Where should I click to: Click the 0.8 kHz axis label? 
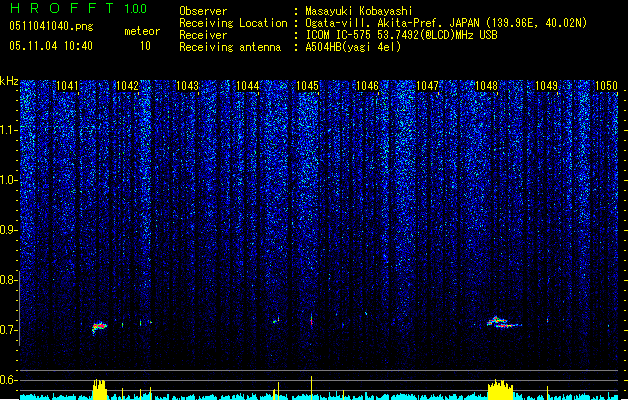point(8,280)
